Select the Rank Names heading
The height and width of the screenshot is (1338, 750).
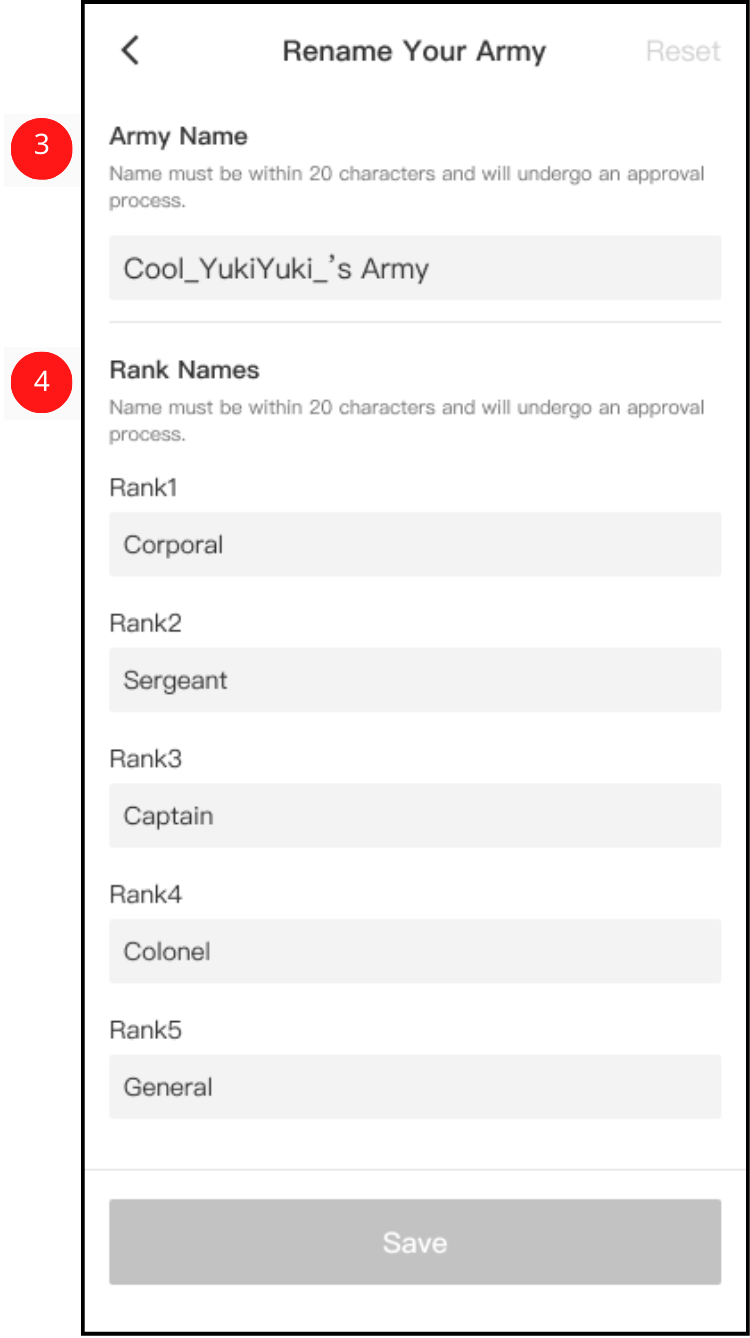[184, 370]
